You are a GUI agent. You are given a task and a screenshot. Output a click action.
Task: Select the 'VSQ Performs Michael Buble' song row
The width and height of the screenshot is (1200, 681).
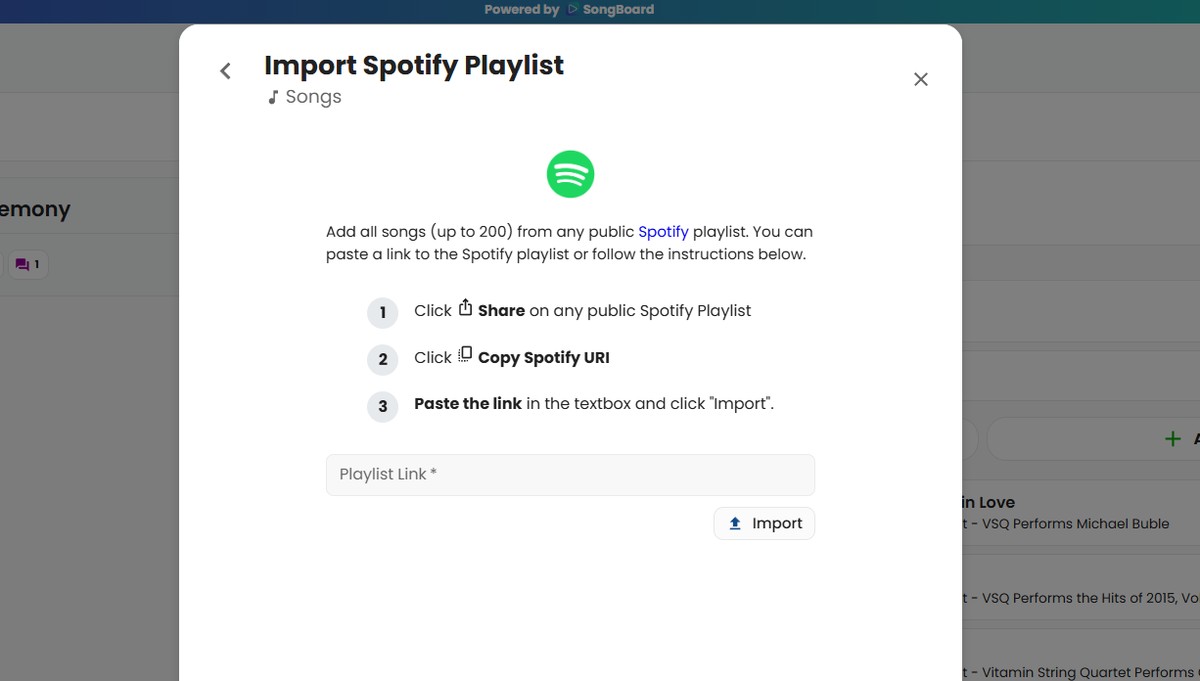point(1081,512)
